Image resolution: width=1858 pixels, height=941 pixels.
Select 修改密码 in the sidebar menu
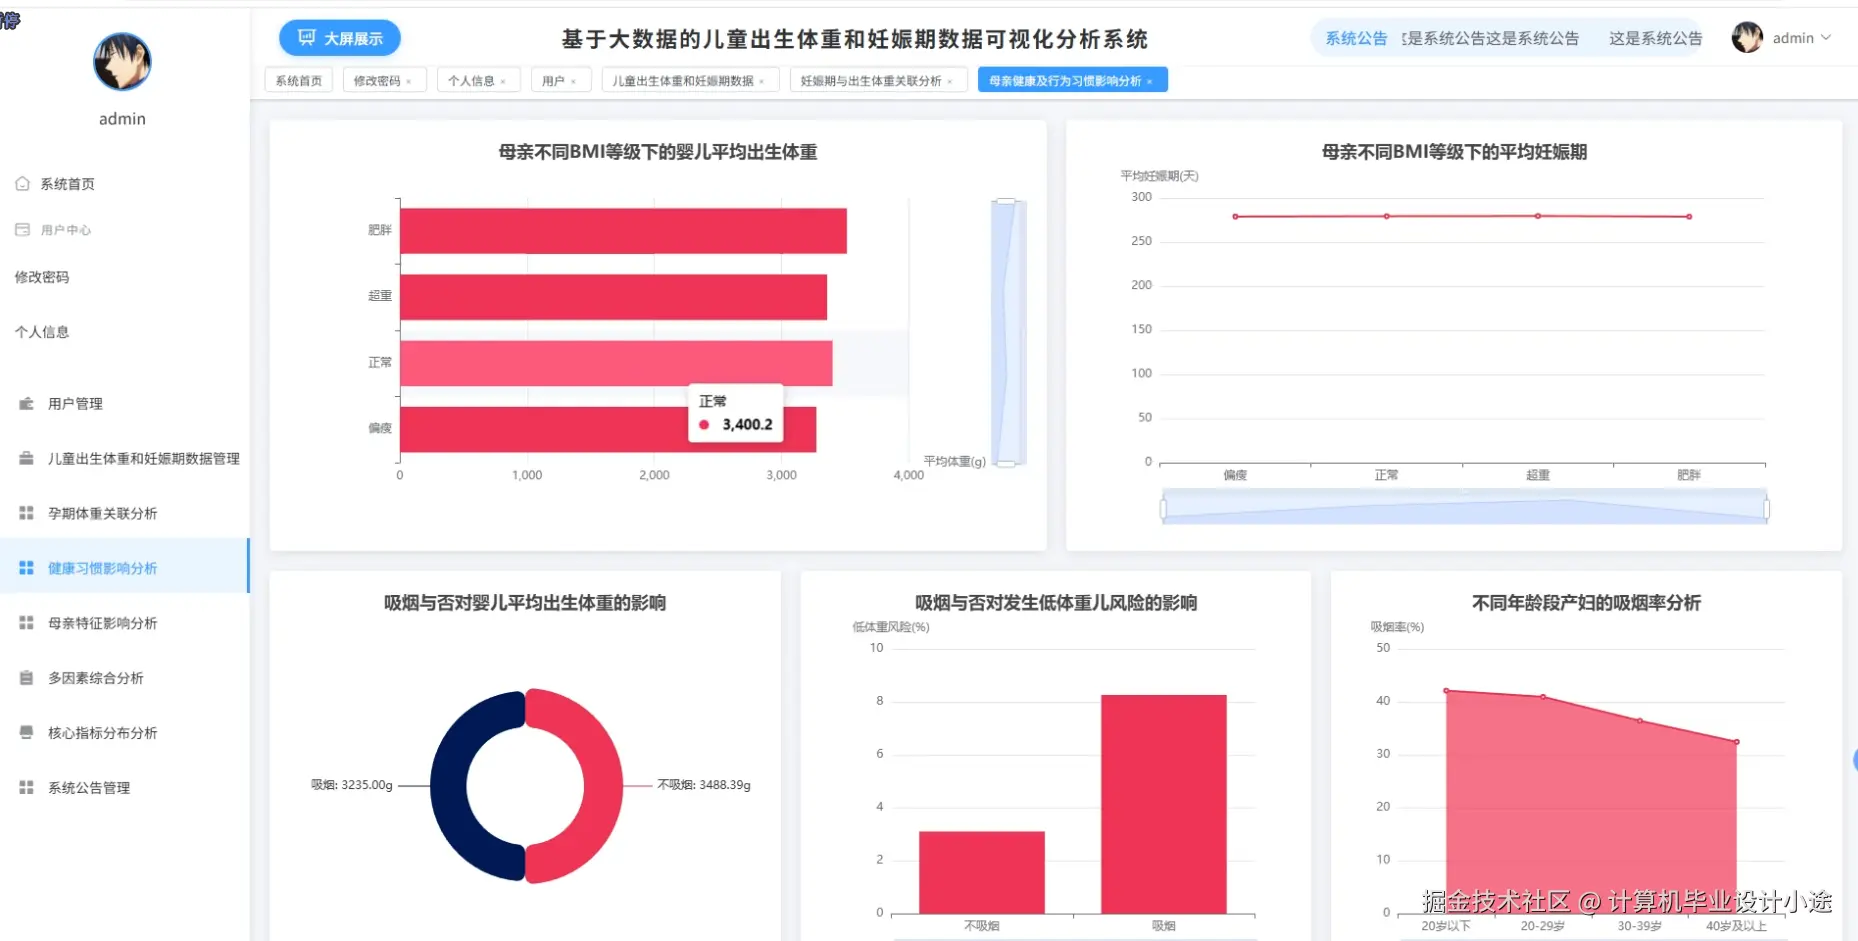coord(41,277)
